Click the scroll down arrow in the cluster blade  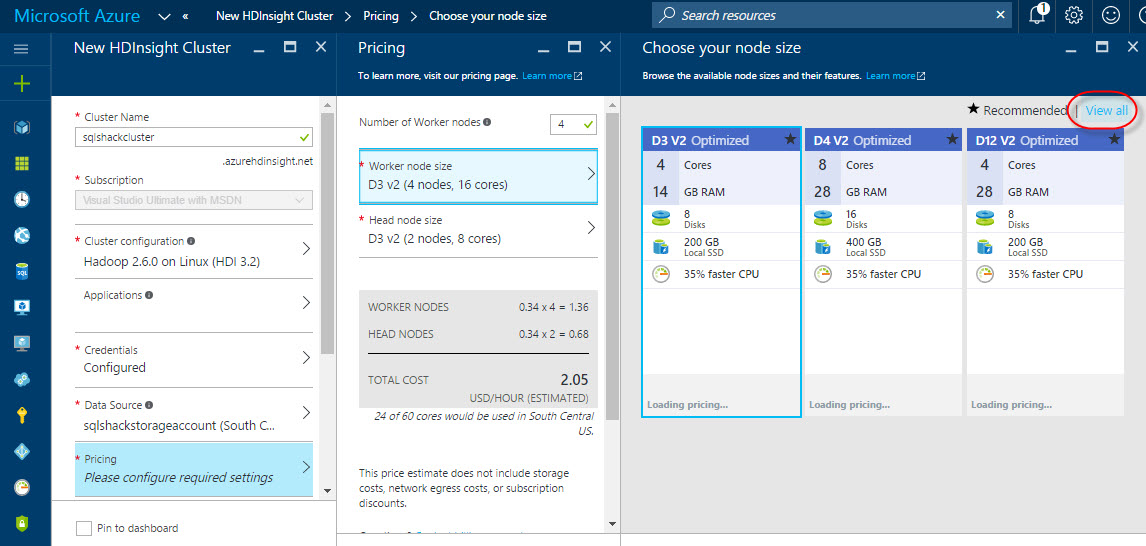tap(327, 491)
